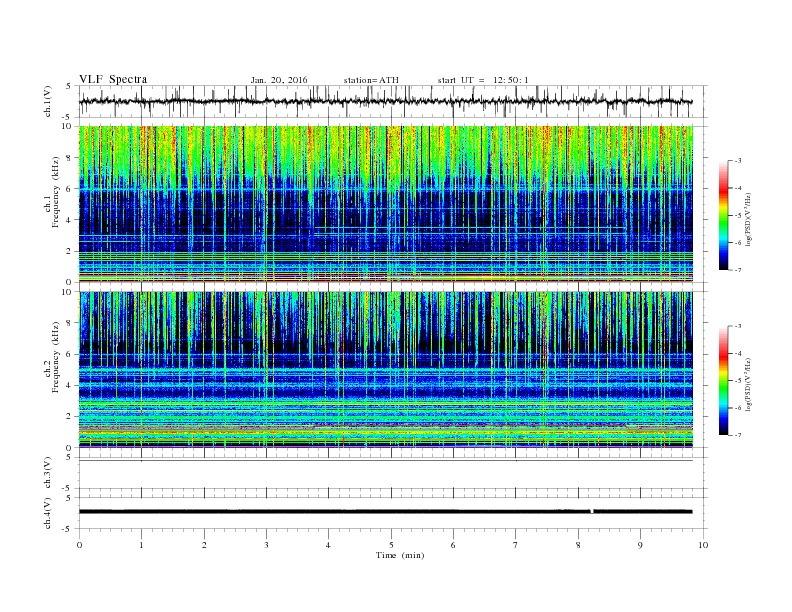The image size is (792, 612).
Task: Click the ch.2 spectrogram color bar
Action: click(723, 381)
